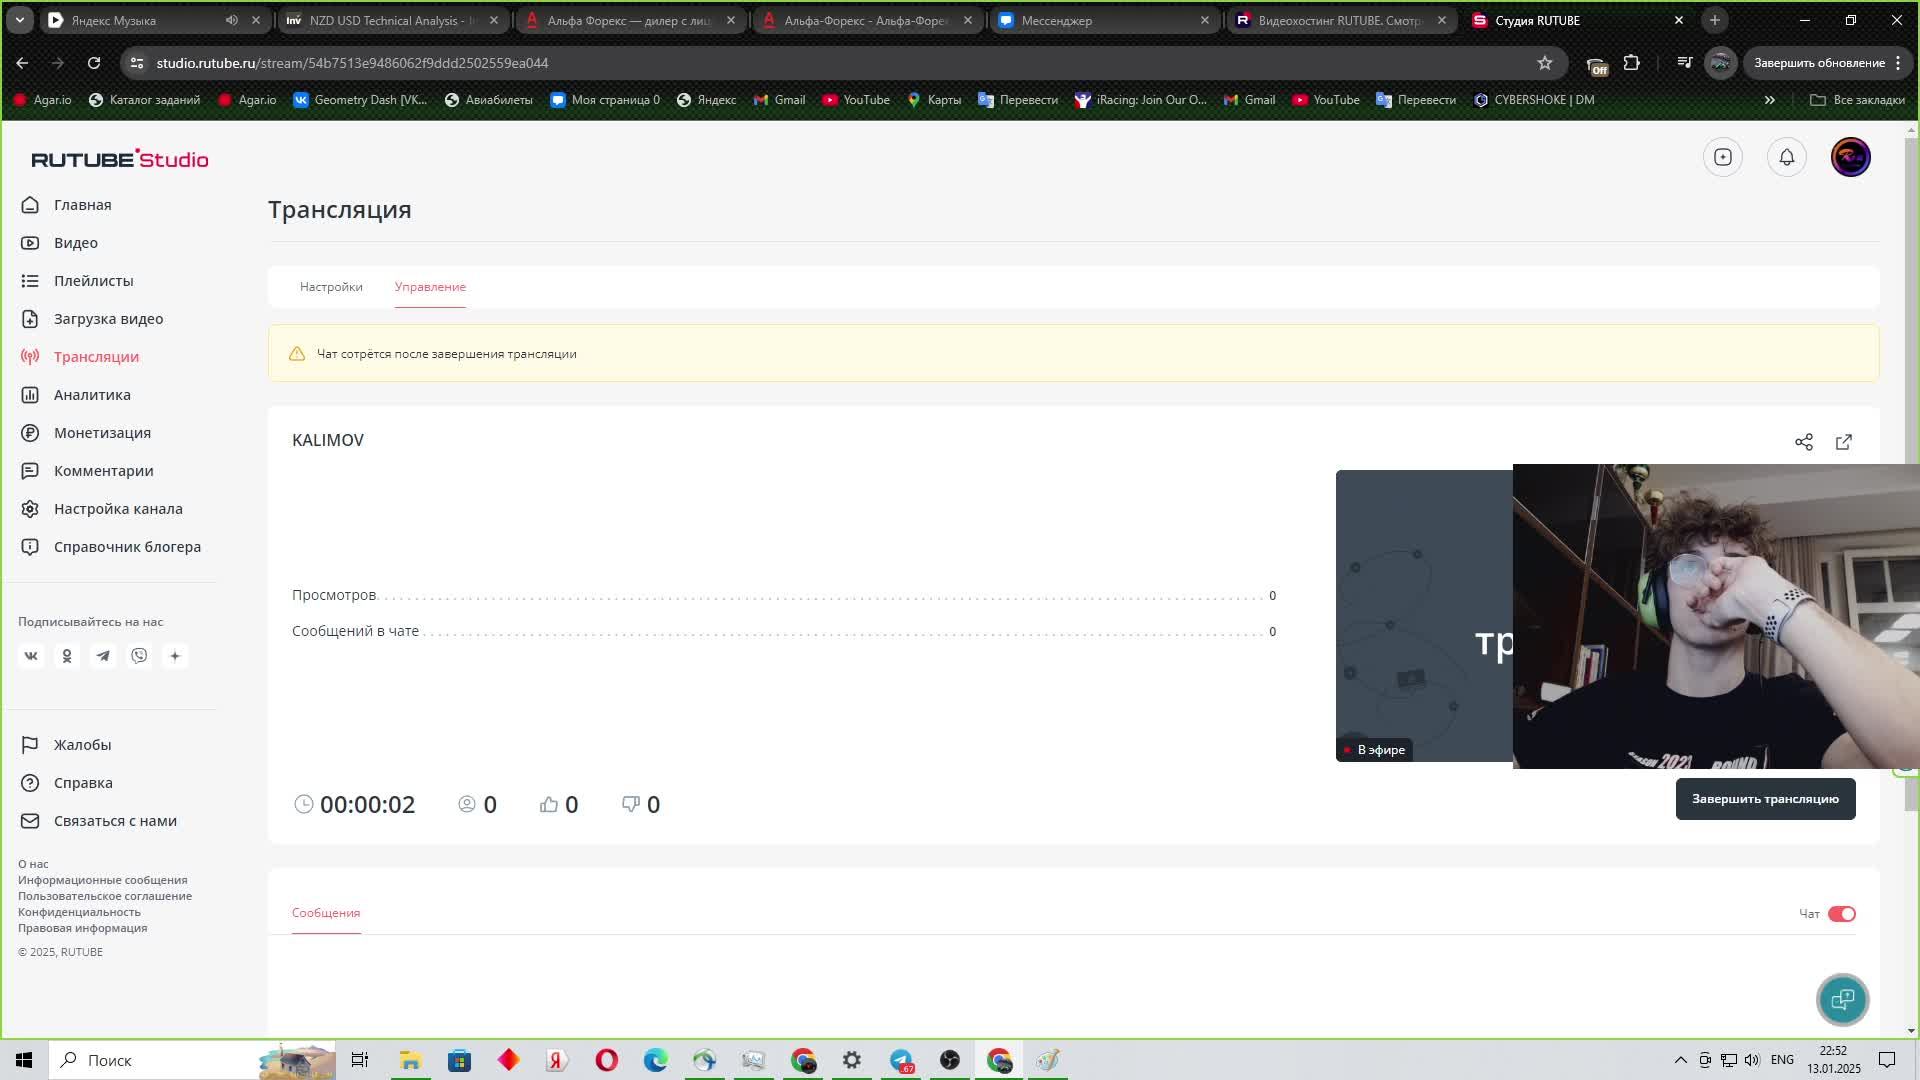Open the VK social link icon

click(31, 656)
